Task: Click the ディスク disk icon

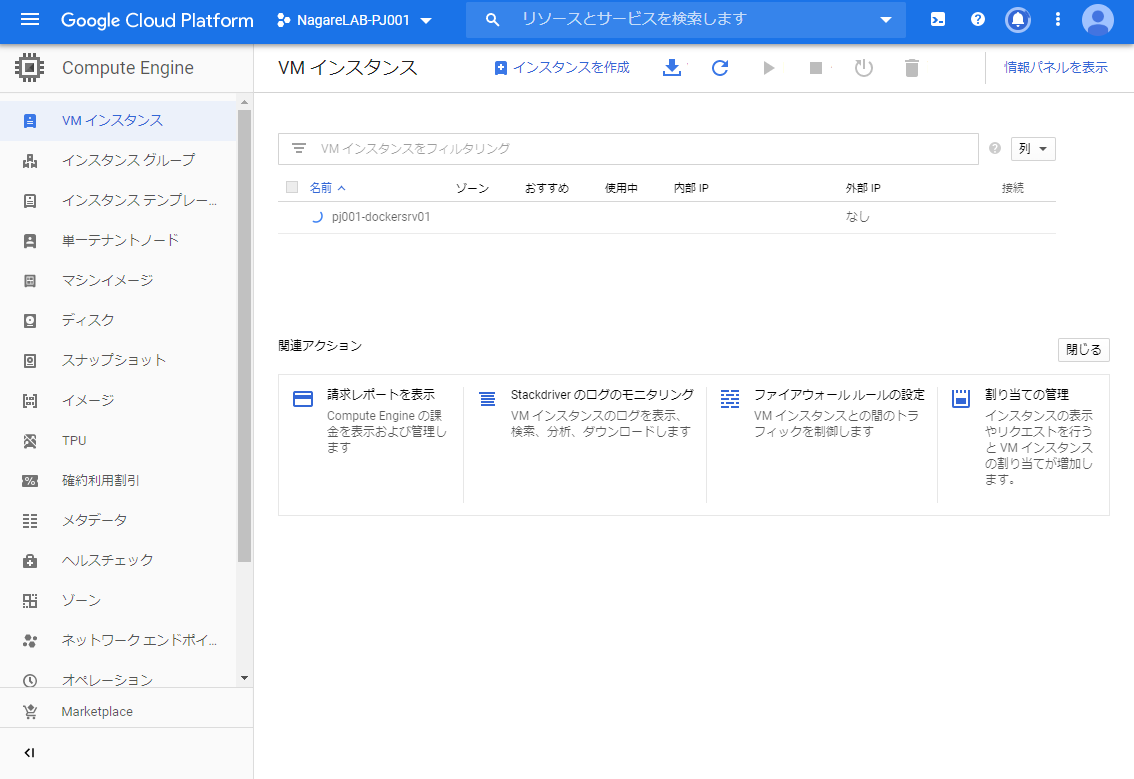Action: pyautogui.click(x=30, y=320)
